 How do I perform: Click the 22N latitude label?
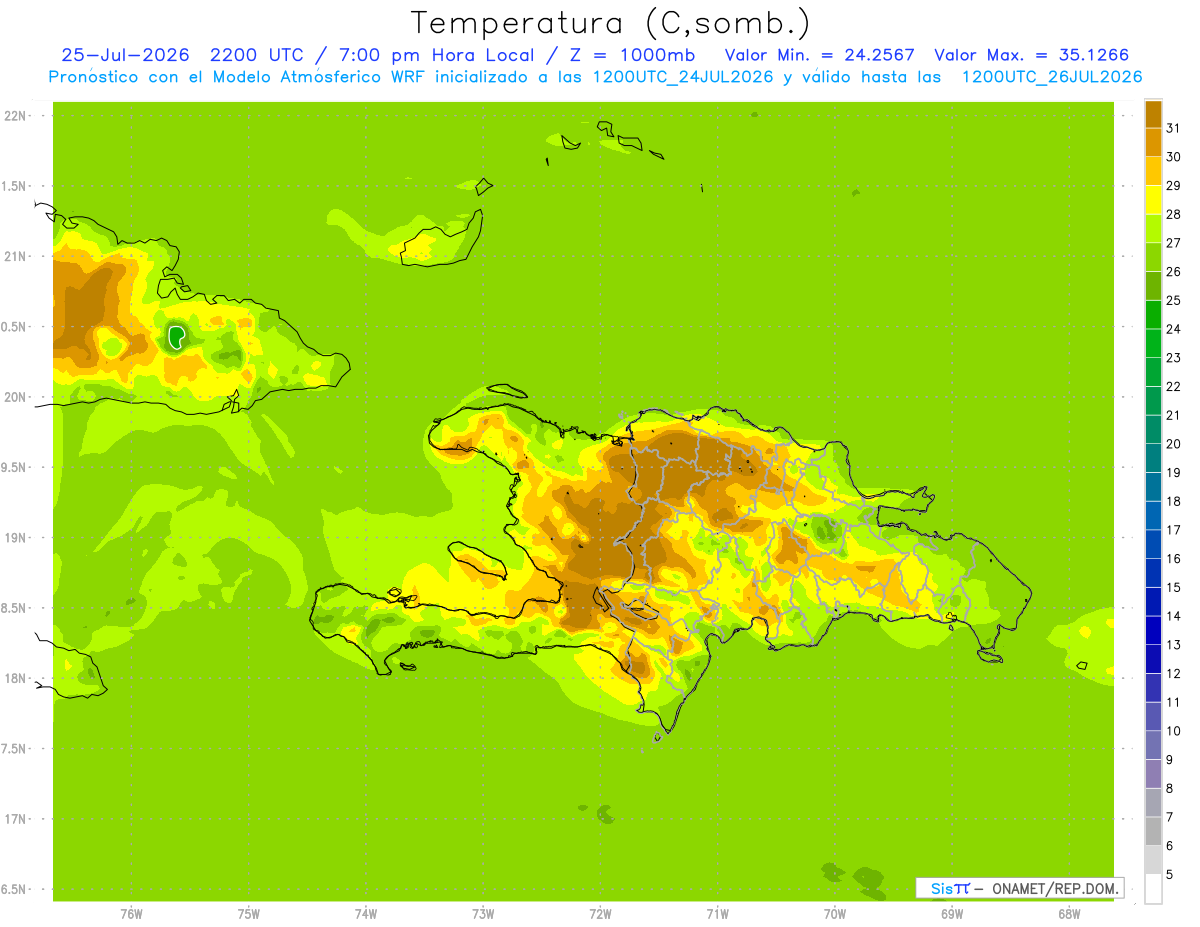[14, 116]
